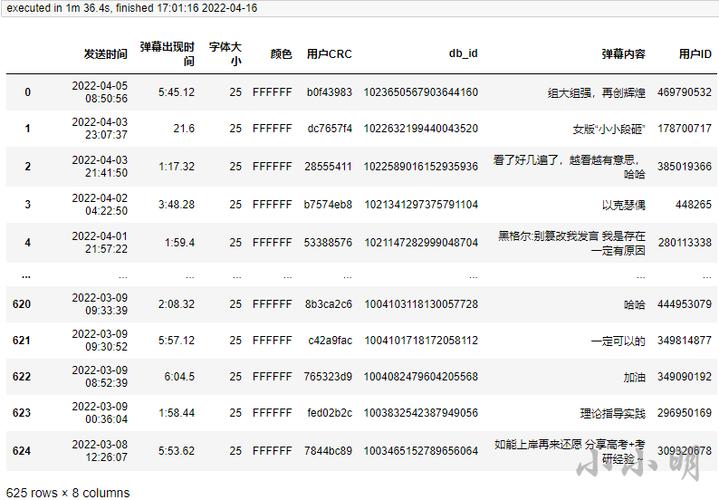719x500 pixels.
Task: Click send time 2022-04-03 23:07:37
Action: [100, 128]
